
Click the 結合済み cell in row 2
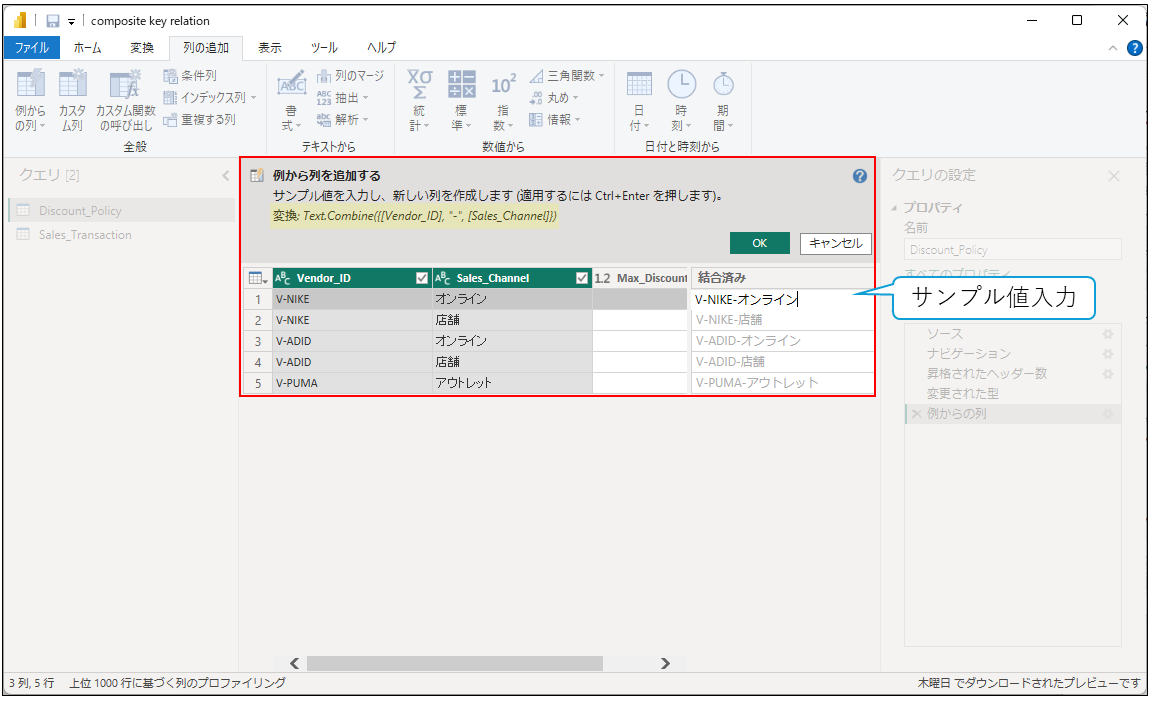click(781, 320)
